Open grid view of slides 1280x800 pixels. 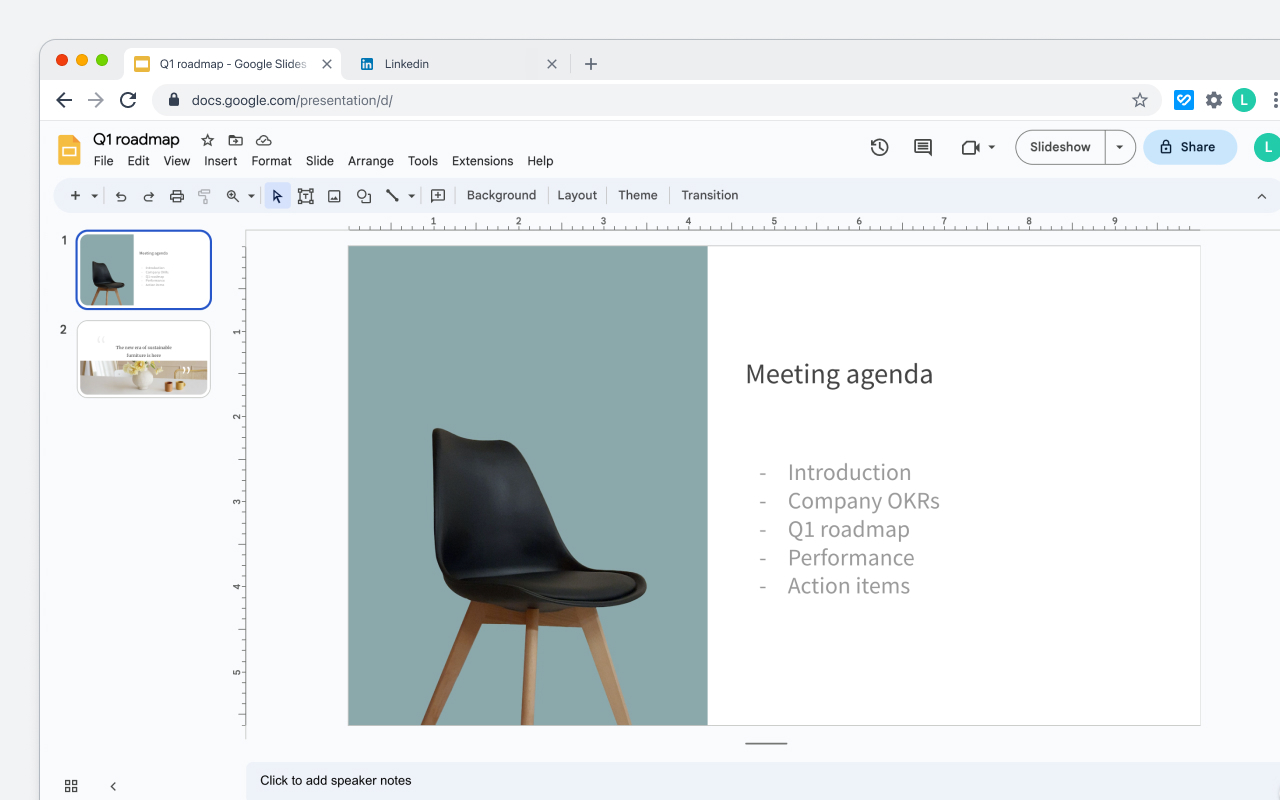click(71, 786)
